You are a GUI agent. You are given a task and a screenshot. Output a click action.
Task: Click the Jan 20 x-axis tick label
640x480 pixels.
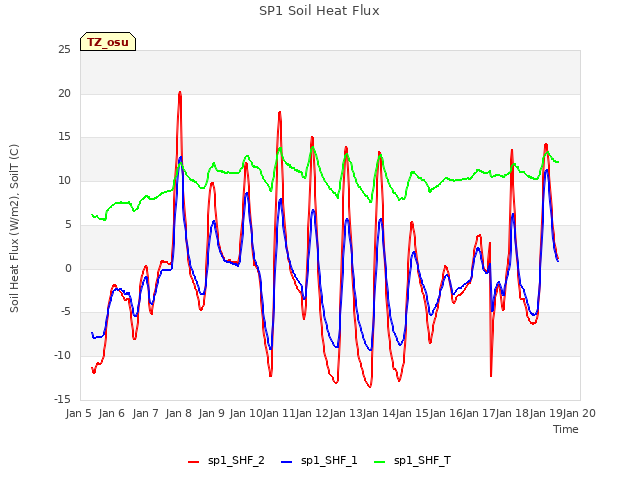579,413
